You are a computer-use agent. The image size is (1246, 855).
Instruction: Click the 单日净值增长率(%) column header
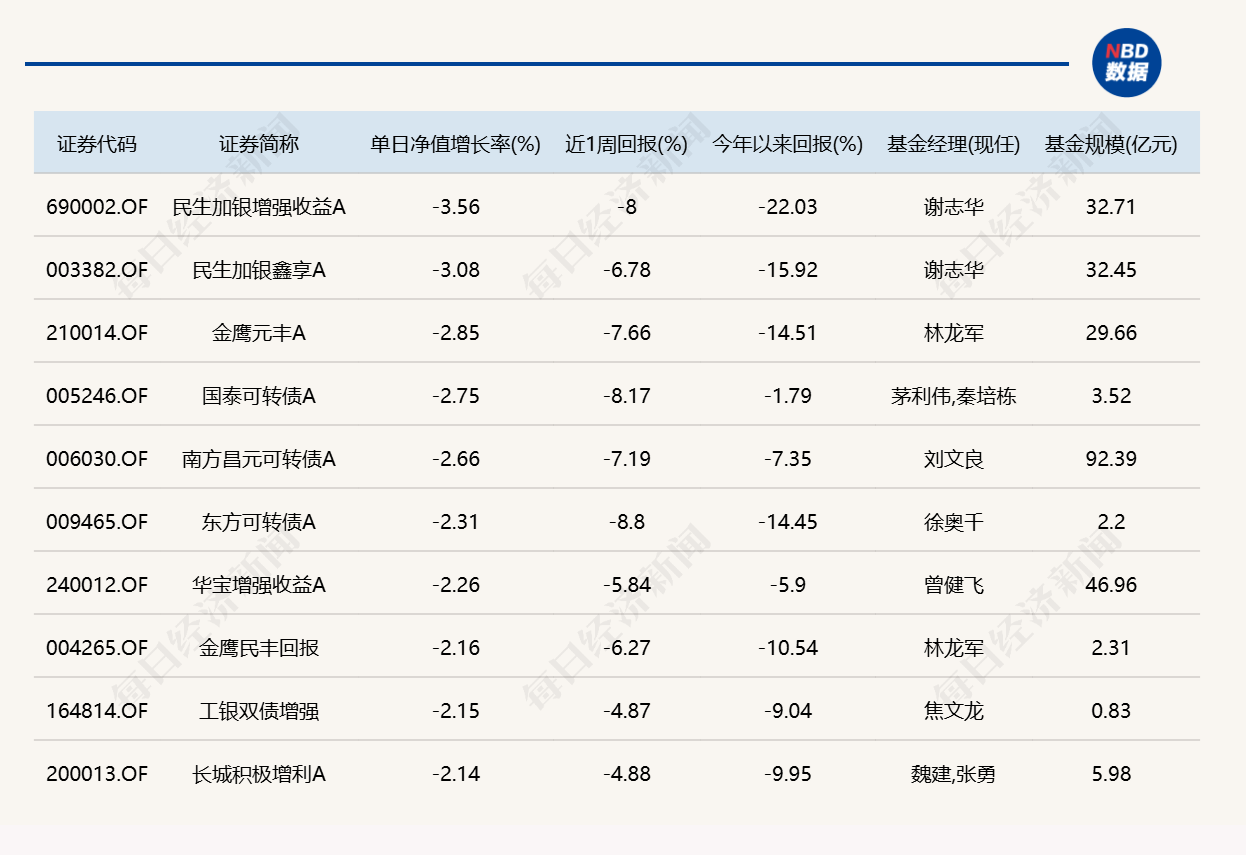(x=456, y=144)
